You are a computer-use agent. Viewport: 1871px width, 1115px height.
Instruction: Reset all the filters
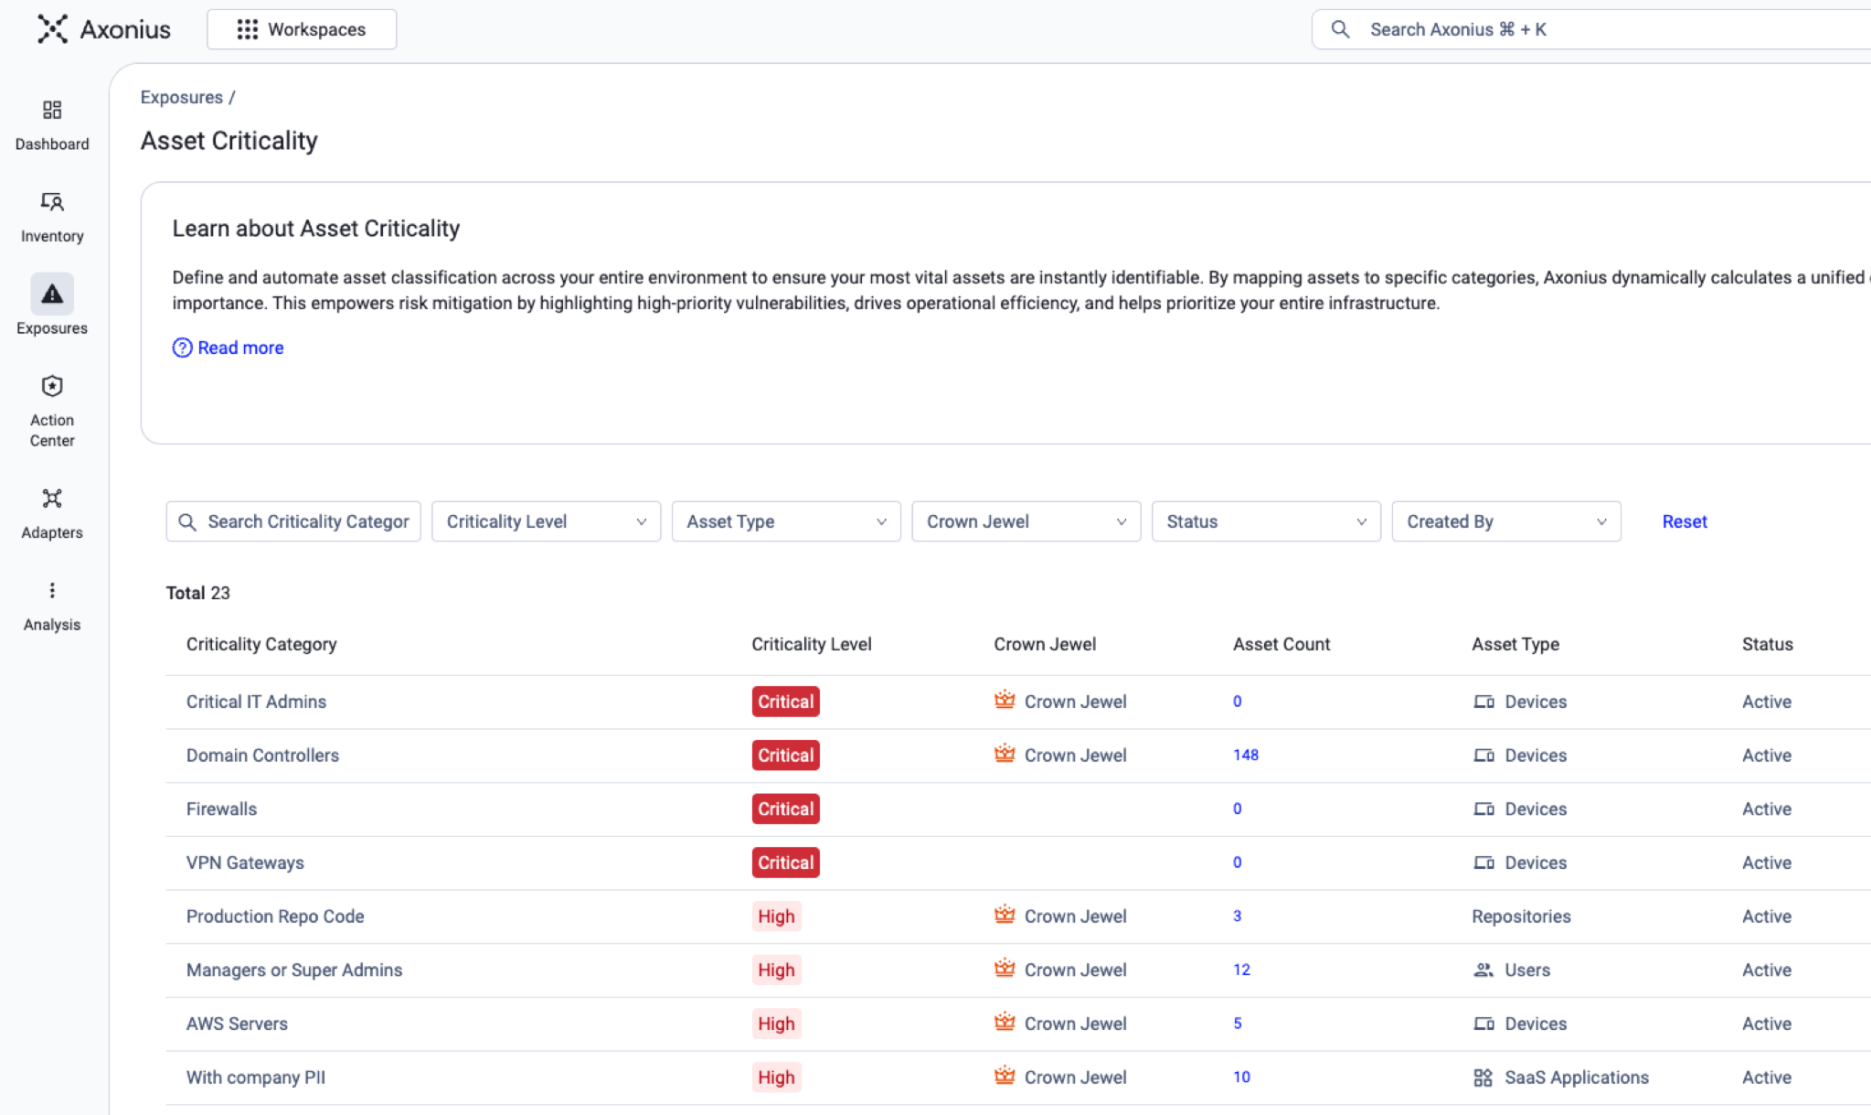coord(1684,521)
